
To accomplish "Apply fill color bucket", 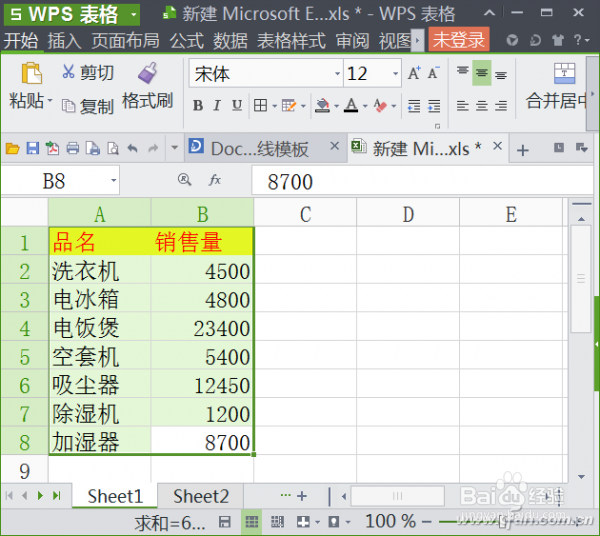I will (x=322, y=105).
